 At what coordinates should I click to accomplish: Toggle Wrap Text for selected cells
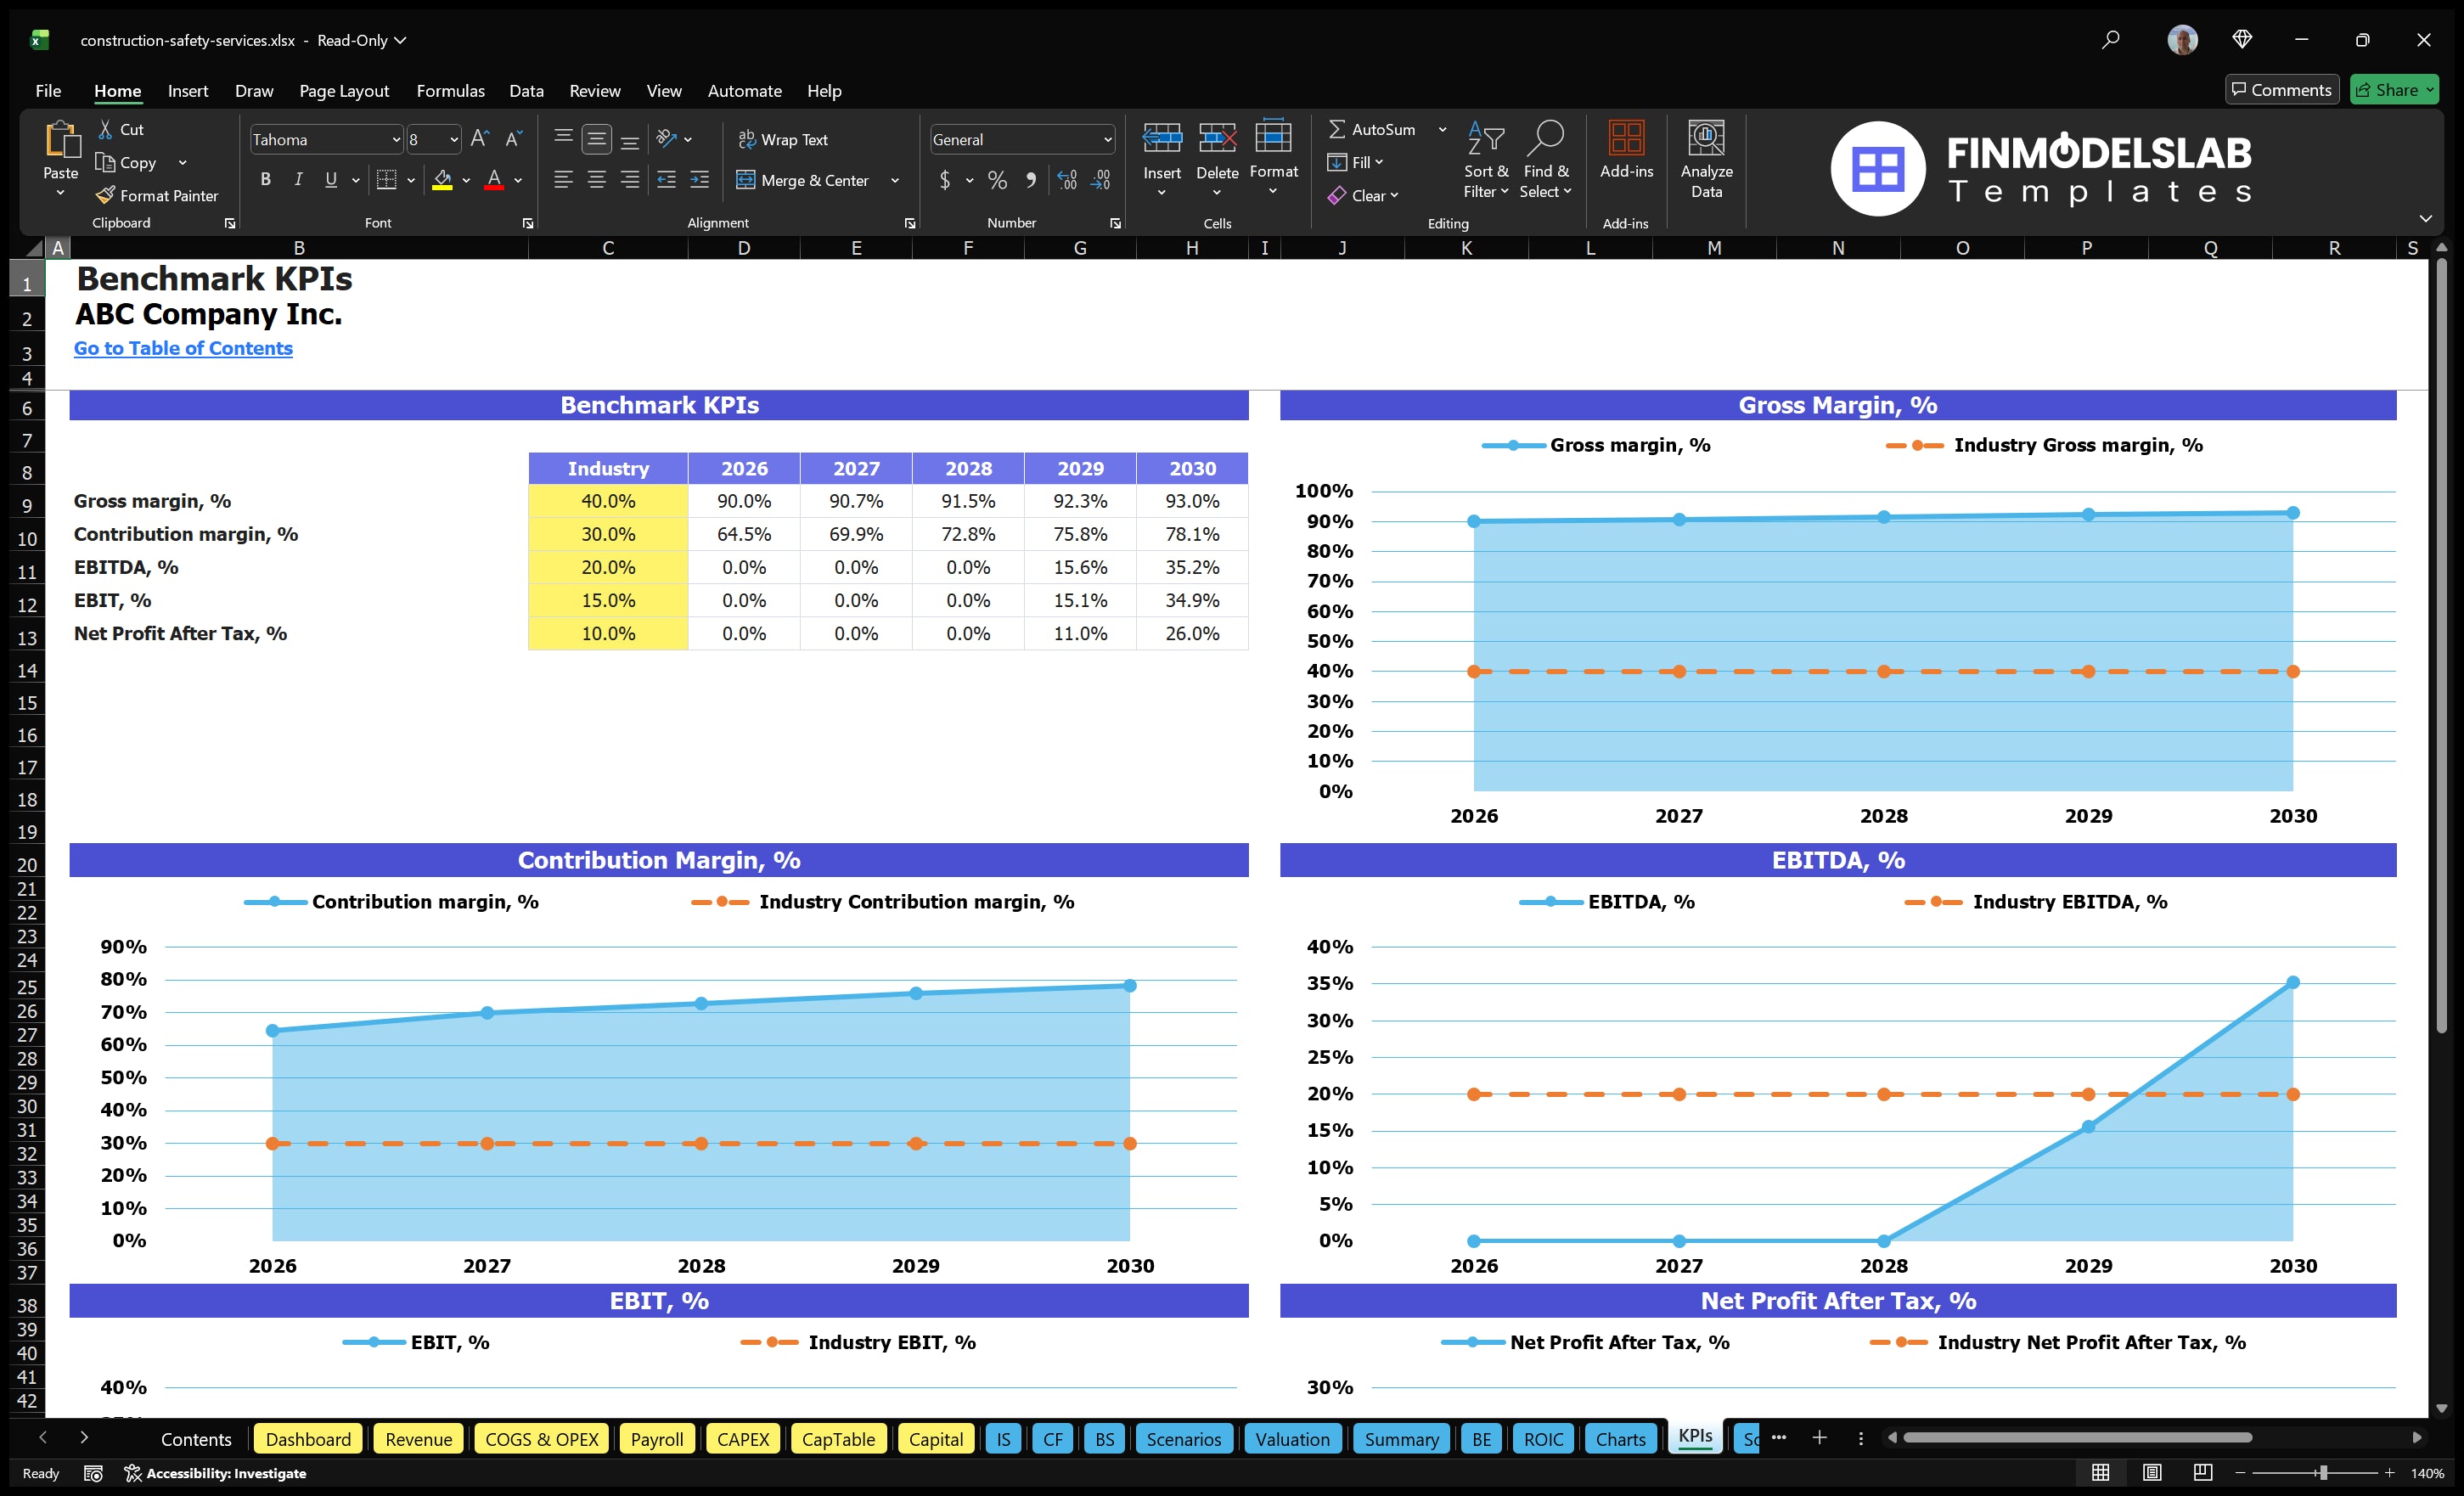pyautogui.click(x=784, y=140)
